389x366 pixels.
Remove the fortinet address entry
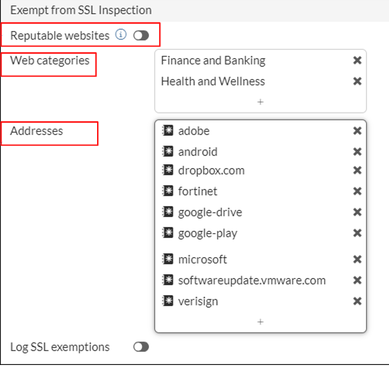[x=357, y=191]
